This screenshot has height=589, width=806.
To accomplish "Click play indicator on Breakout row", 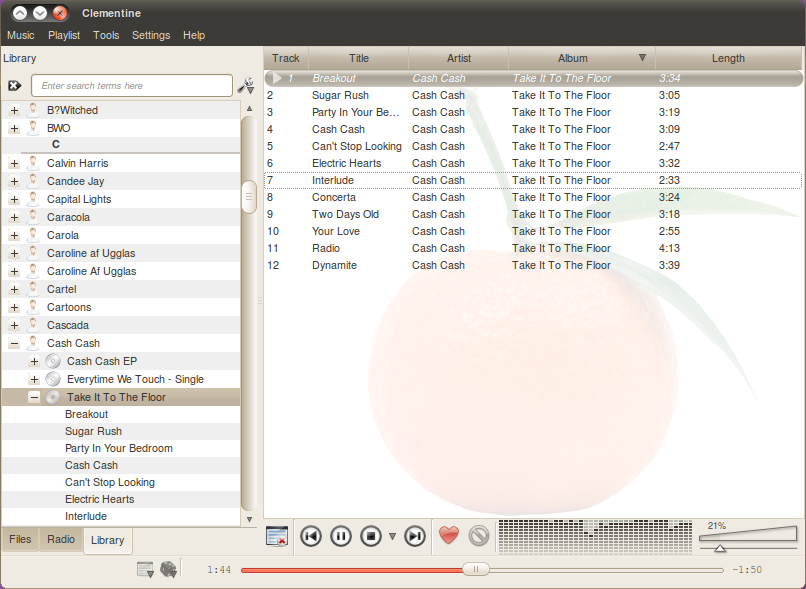I will (x=277, y=78).
